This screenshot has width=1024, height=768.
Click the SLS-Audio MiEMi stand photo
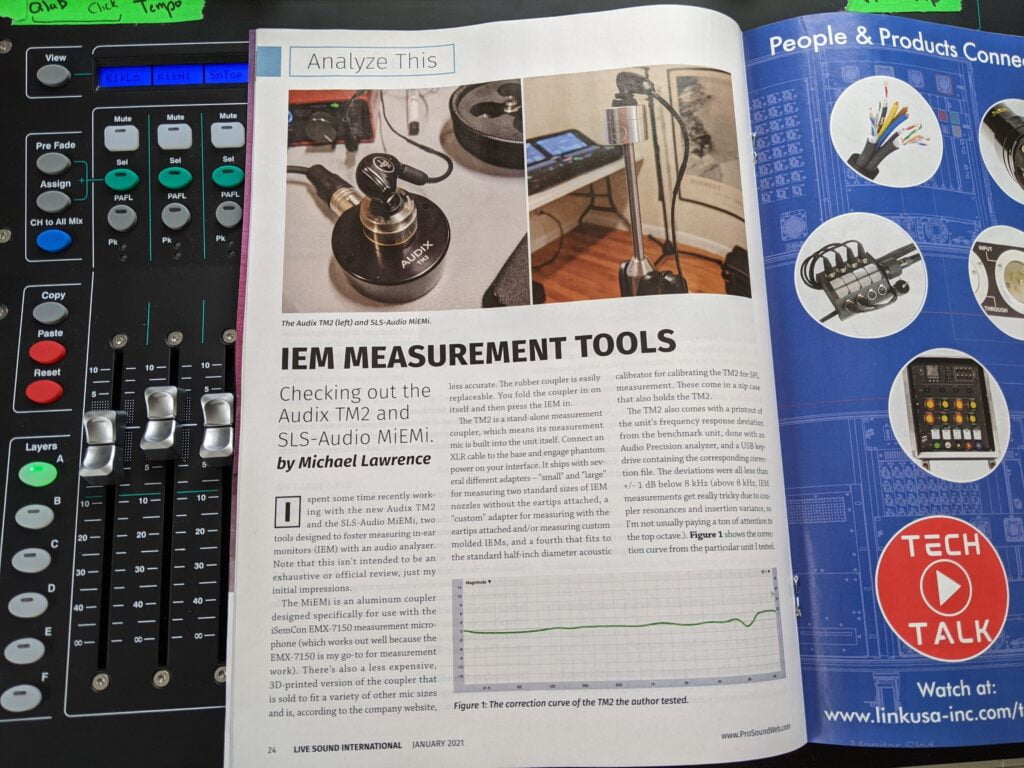pyautogui.click(x=639, y=184)
